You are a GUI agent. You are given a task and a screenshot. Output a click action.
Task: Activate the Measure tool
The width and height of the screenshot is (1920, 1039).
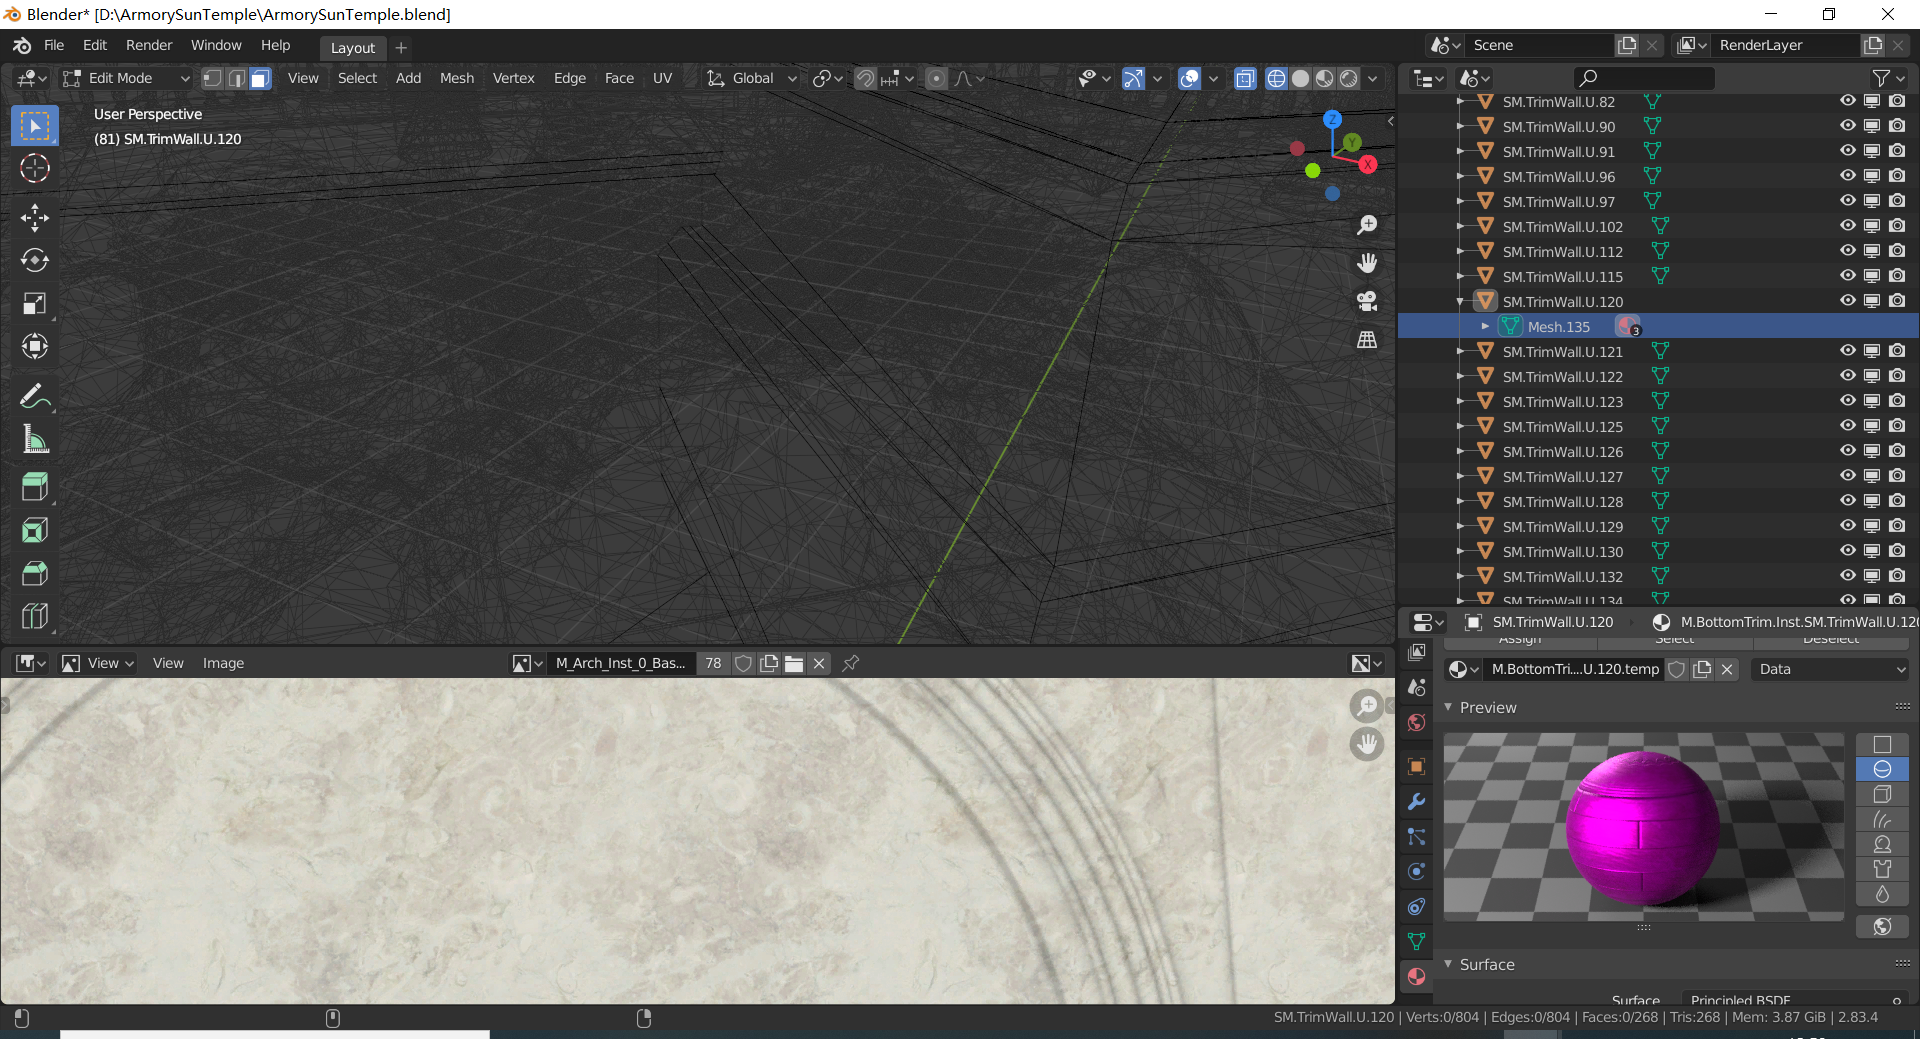click(35, 438)
